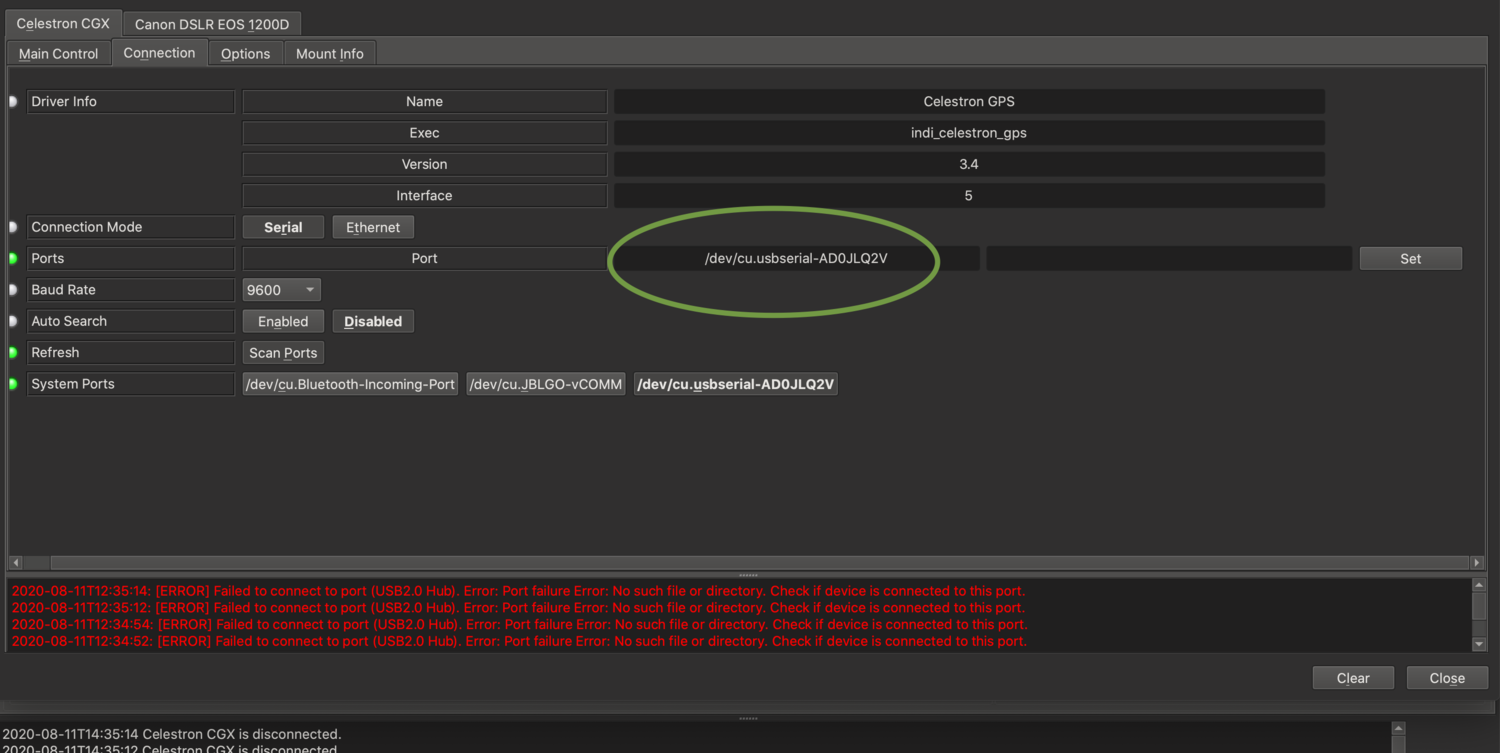Viewport: 1500px width, 753px height.
Task: Click the indi_celestron_gps exec value
Action: 969,133
